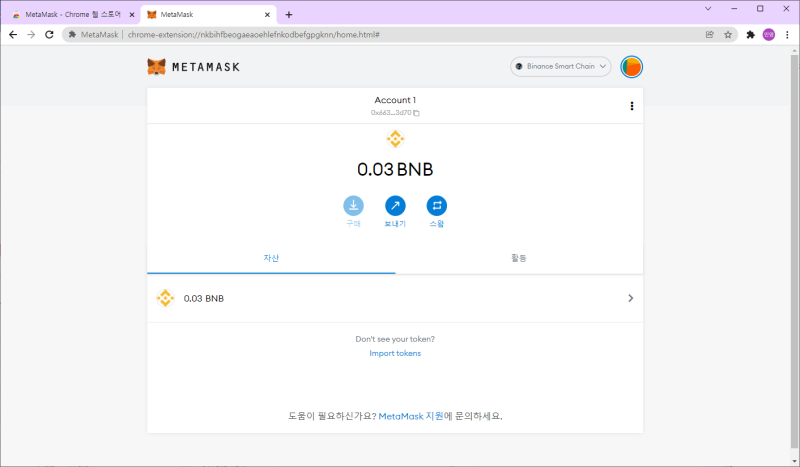Click the 0.03 BNB main balance
Image resolution: width=800 pixels, height=467 pixels.
tap(395, 169)
